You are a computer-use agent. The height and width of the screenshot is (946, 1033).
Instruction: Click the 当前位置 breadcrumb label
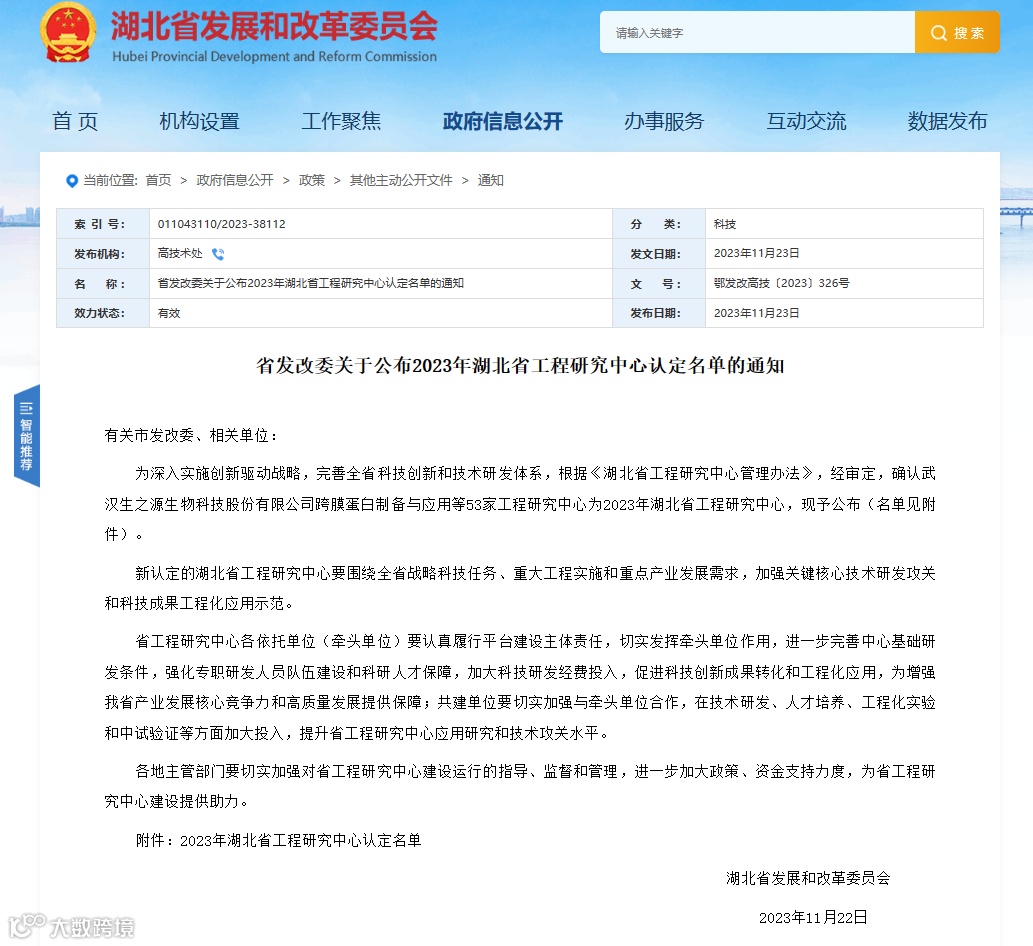coord(110,181)
